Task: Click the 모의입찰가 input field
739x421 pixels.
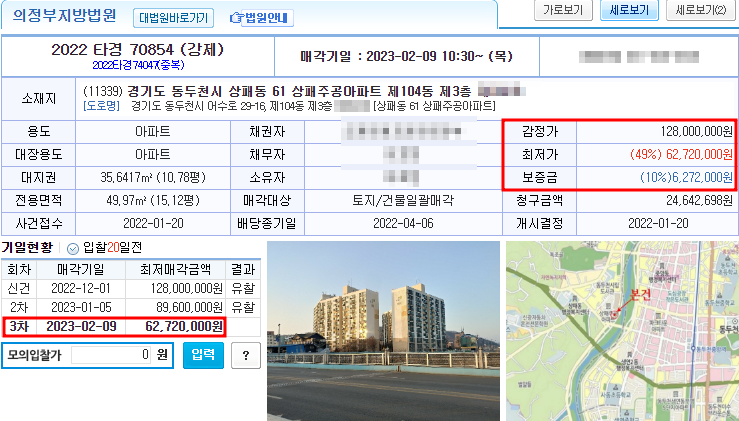Action: [x=111, y=355]
